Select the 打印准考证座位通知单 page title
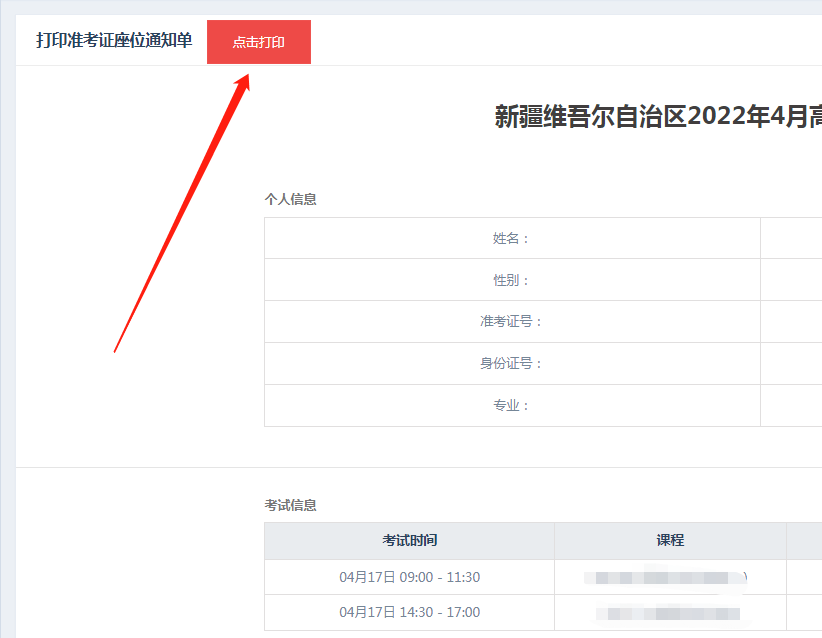The height and width of the screenshot is (638, 822). (x=114, y=41)
